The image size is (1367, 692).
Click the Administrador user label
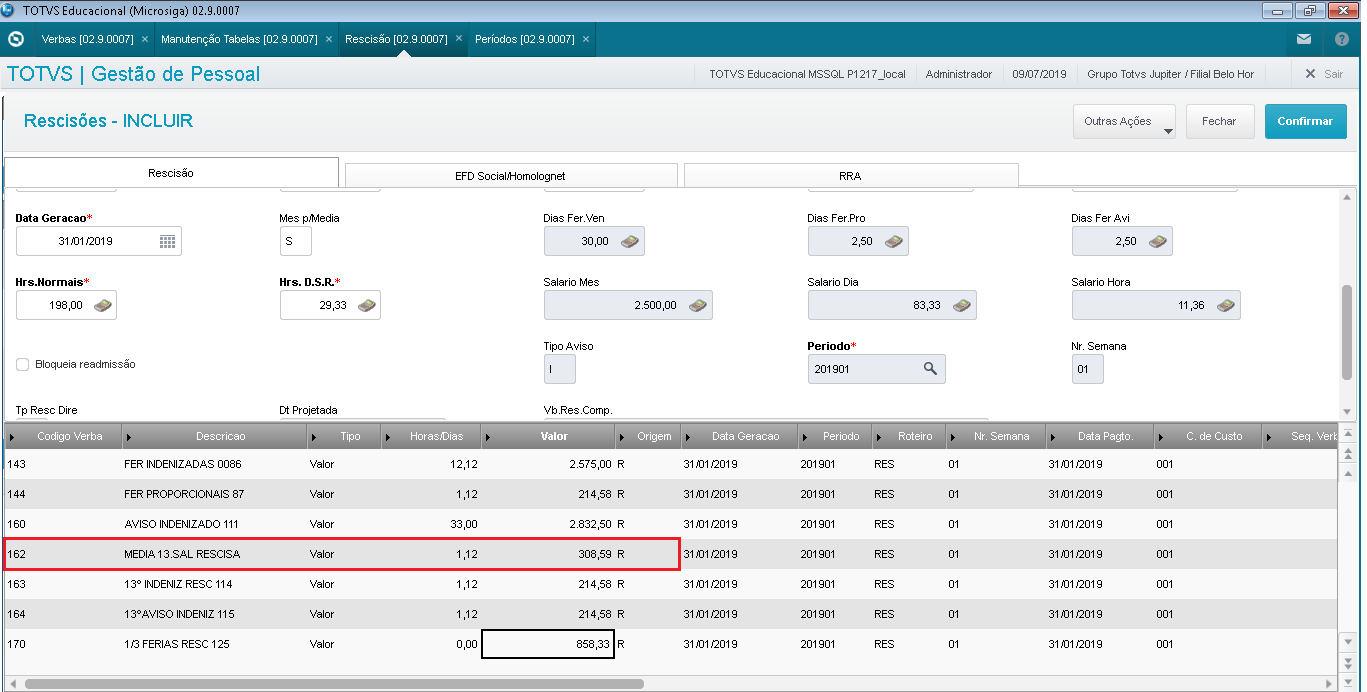click(x=959, y=74)
